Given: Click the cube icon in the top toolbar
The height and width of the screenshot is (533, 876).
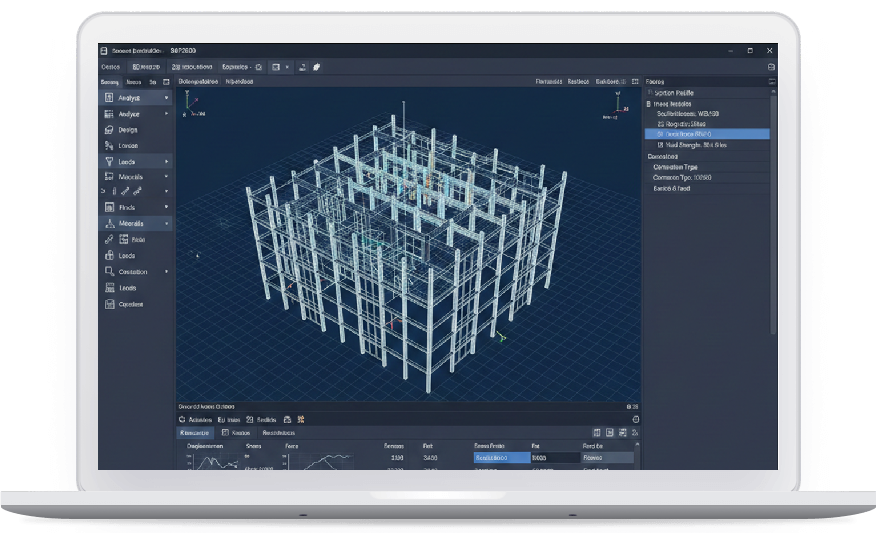Looking at the screenshot, I should (316, 67).
